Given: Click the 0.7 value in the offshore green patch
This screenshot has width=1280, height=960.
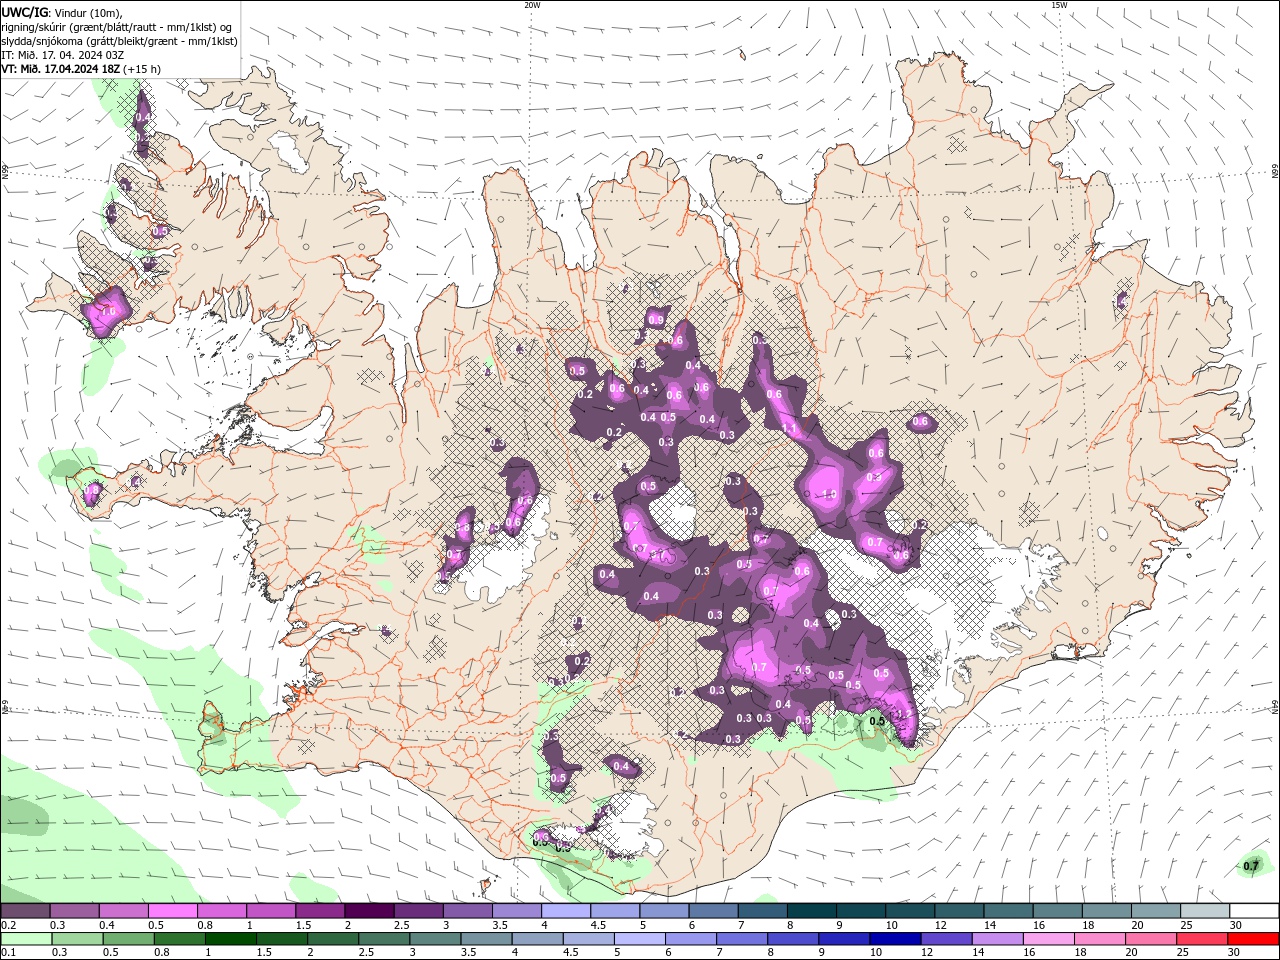Looking at the screenshot, I should [1250, 866].
